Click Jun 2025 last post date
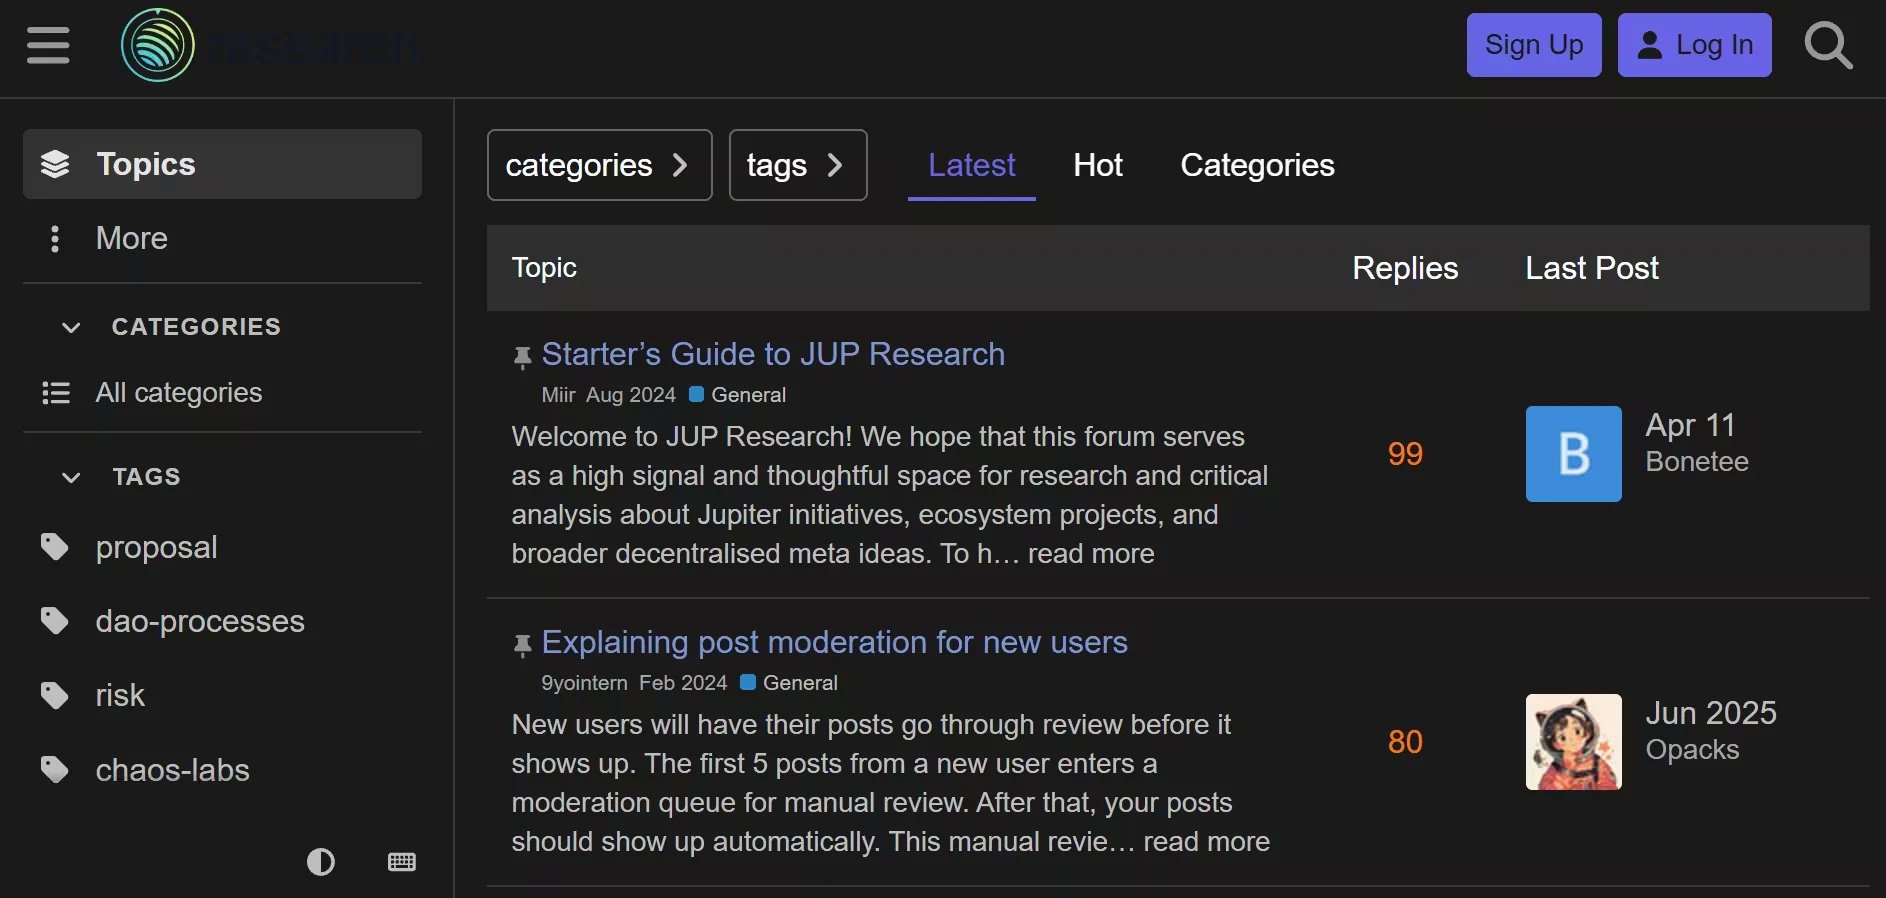This screenshot has height=898, width=1886. point(1711,713)
